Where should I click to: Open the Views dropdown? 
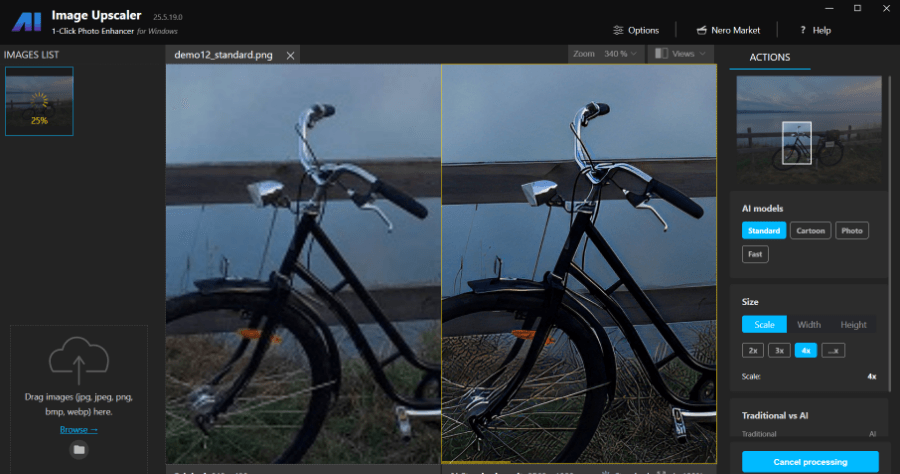(x=681, y=54)
